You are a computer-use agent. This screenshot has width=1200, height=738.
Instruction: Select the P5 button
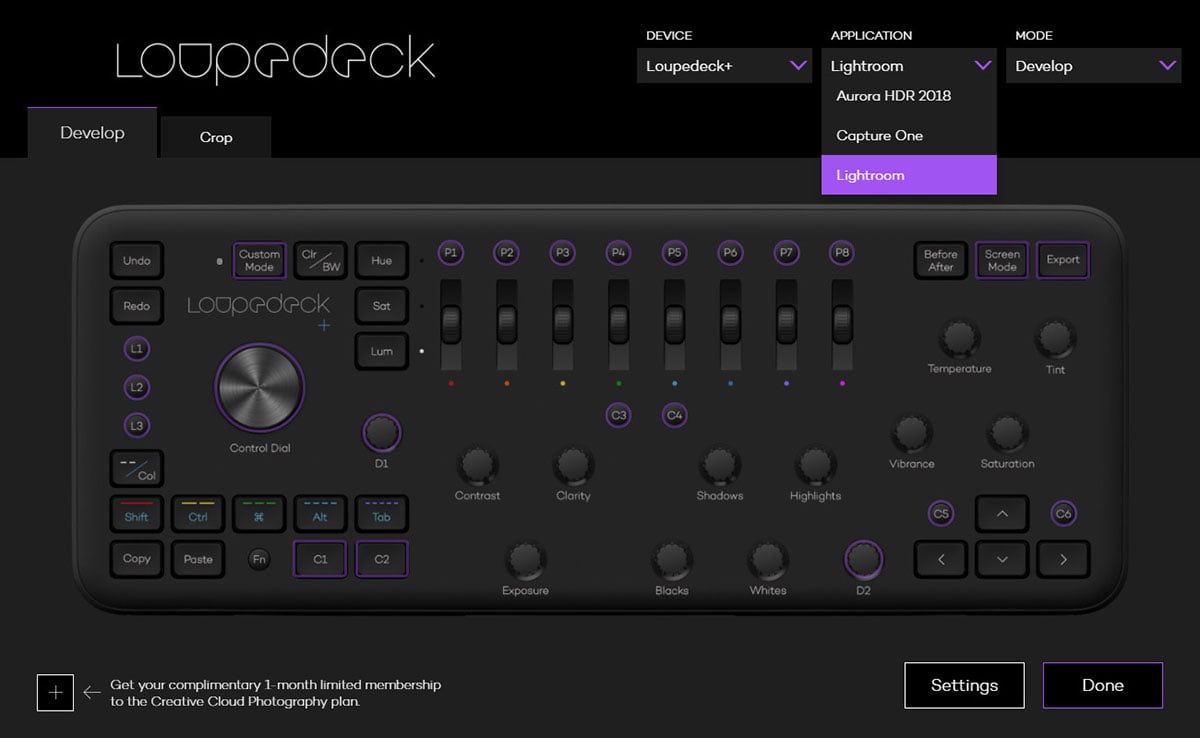(x=675, y=253)
